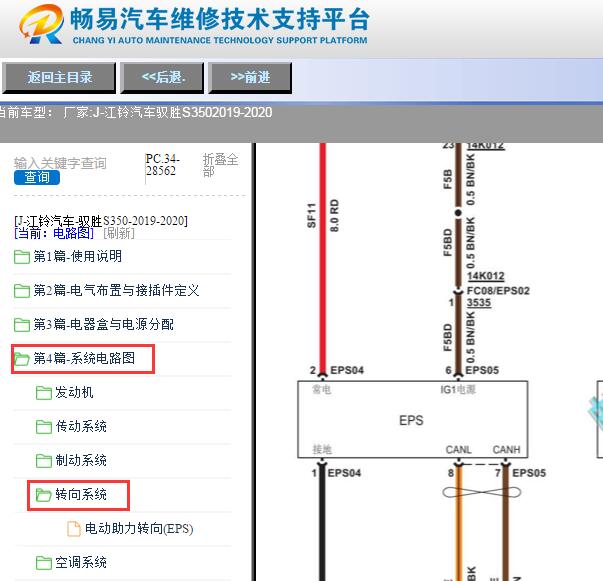Click the CANH pin label in the EPS box
603x581 pixels.
tap(506, 449)
